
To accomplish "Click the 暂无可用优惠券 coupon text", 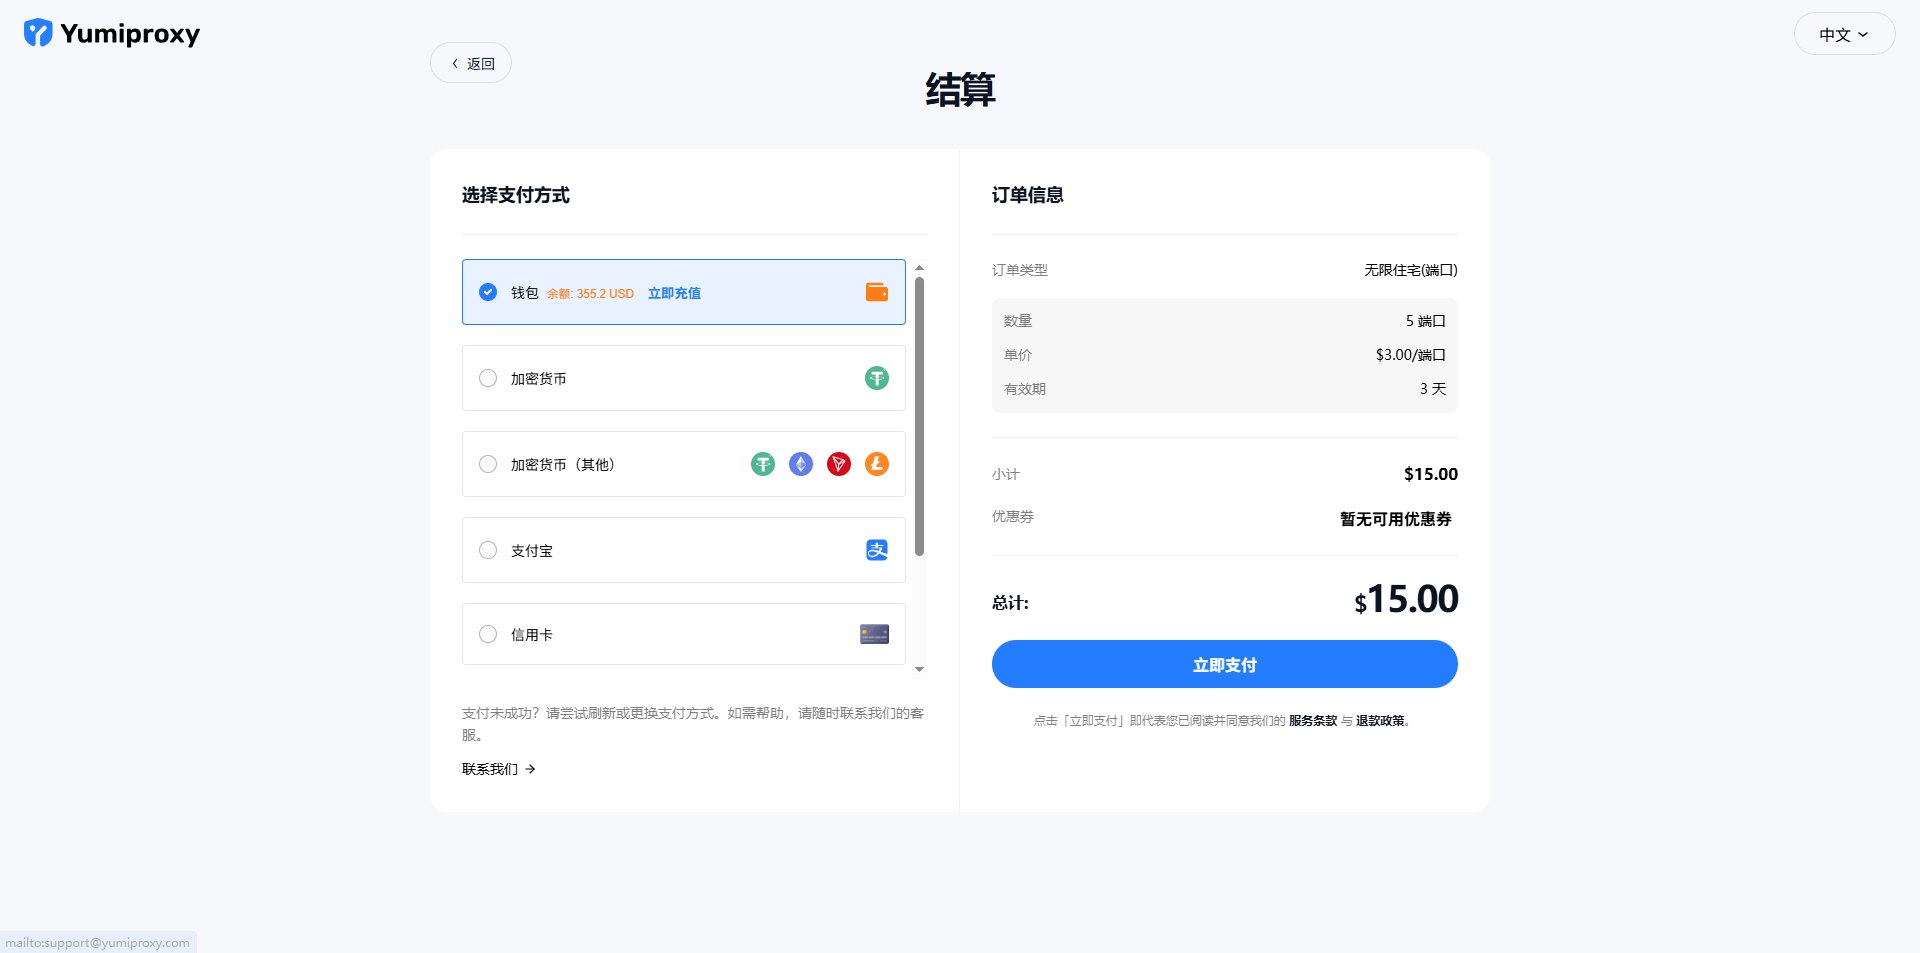I will coord(1396,519).
